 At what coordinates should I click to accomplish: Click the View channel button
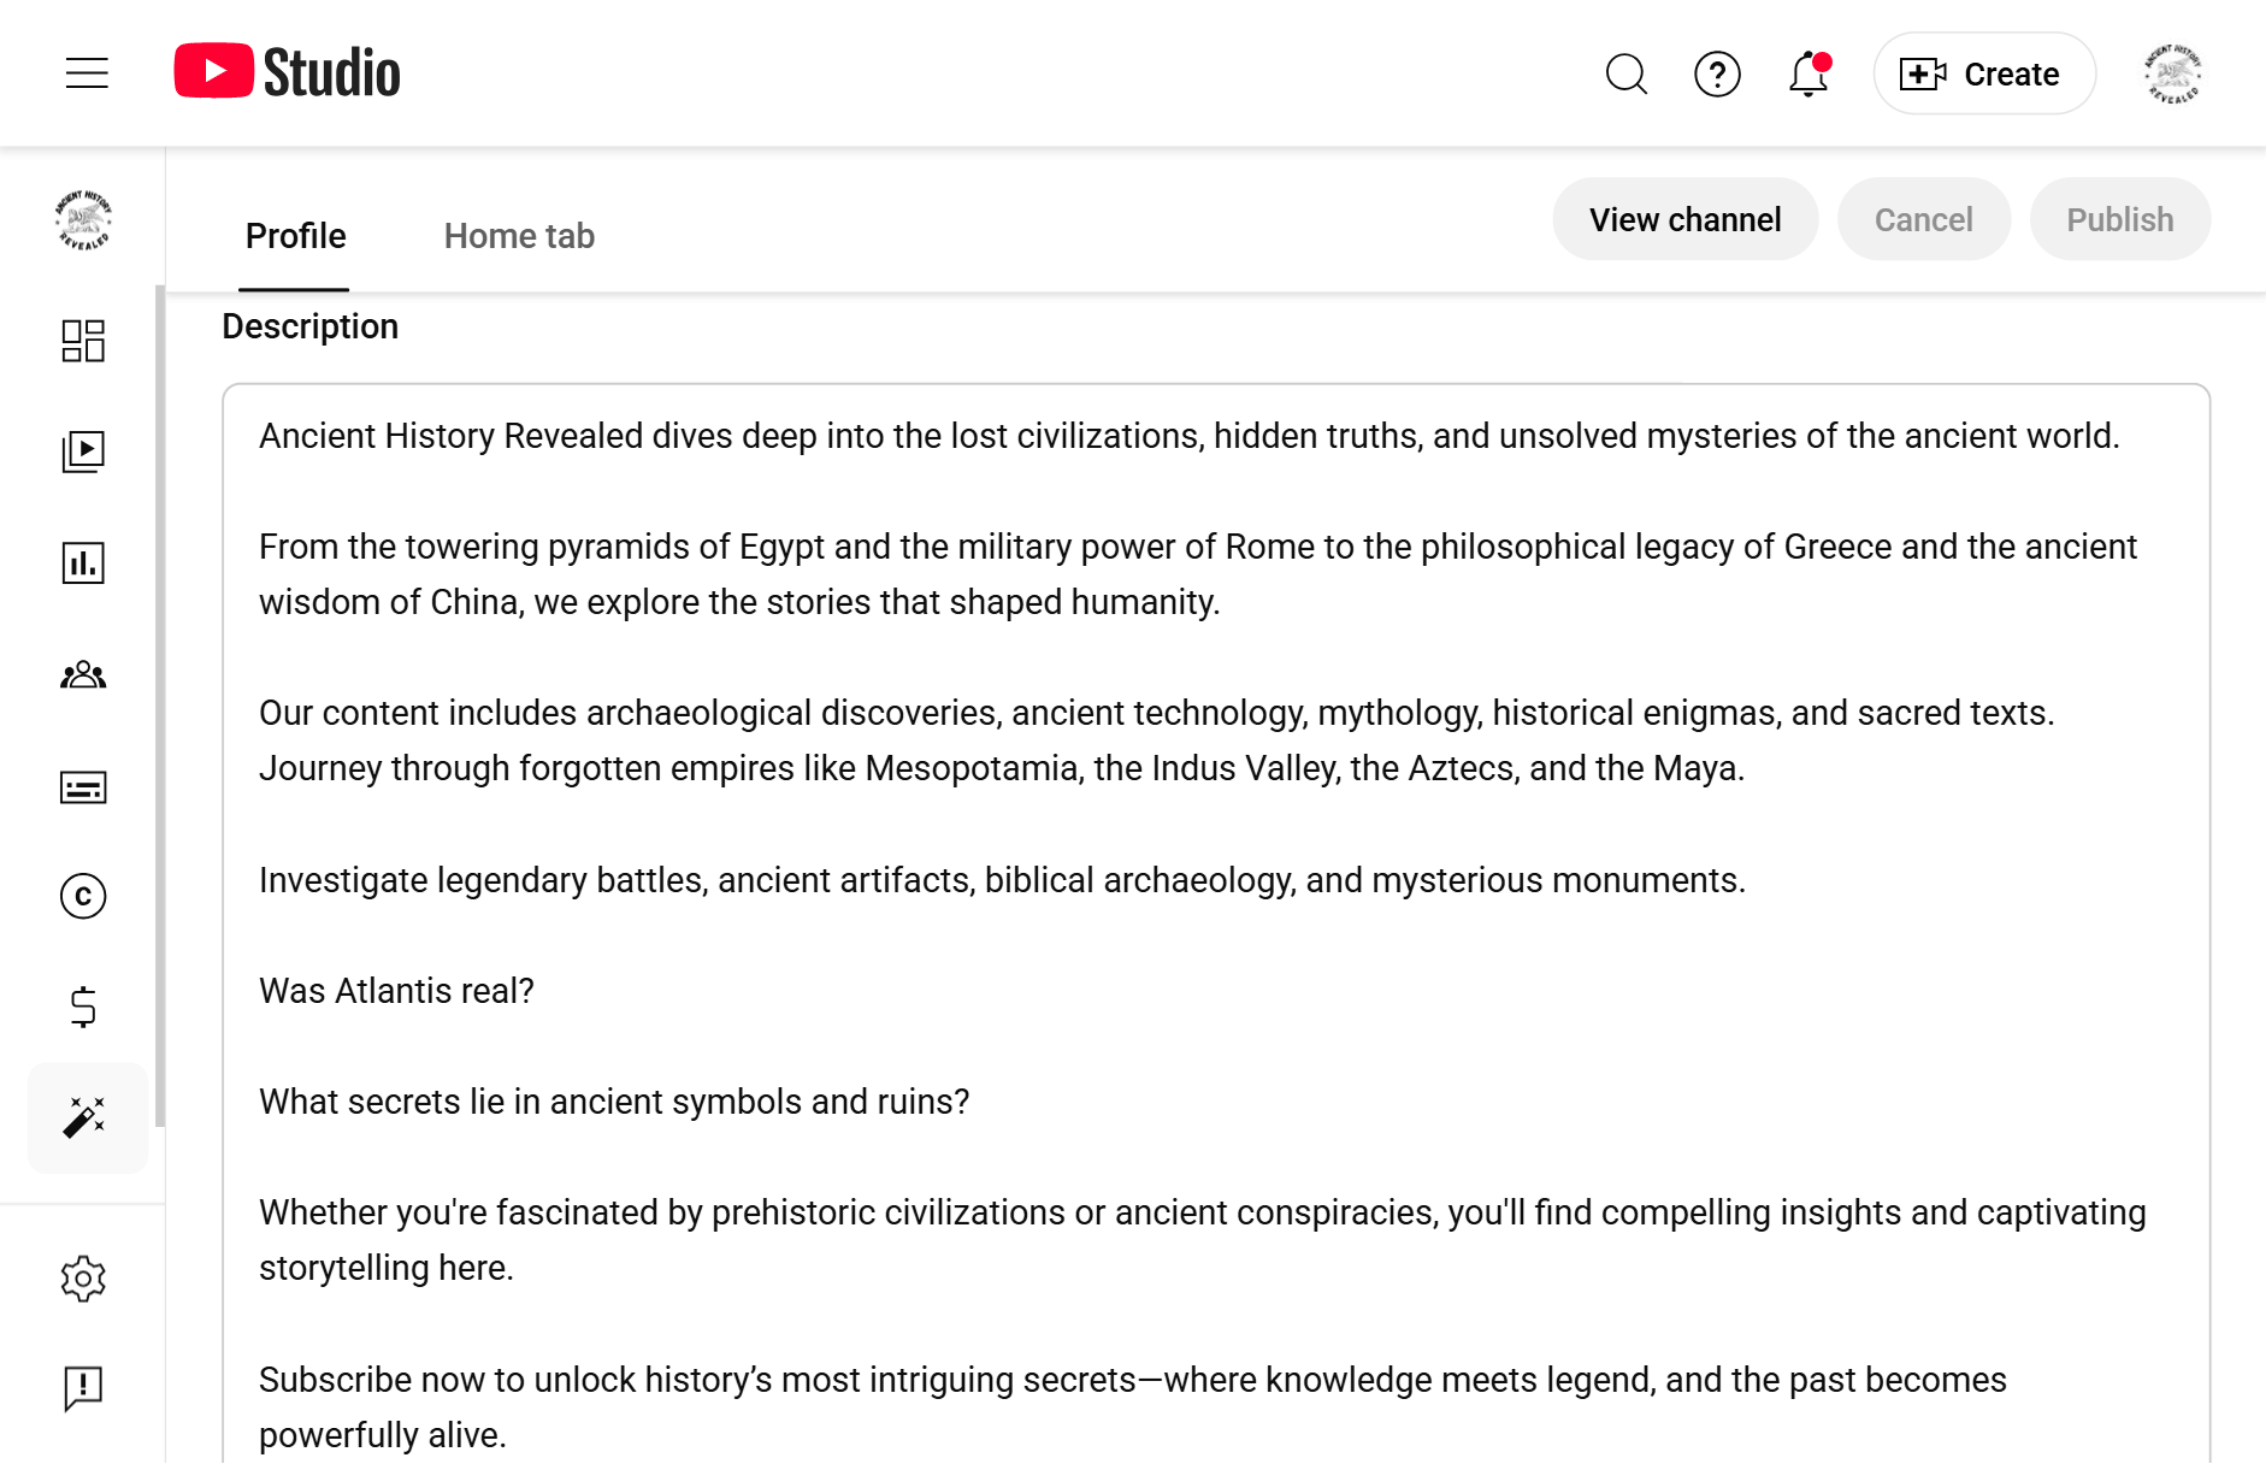coord(1685,220)
